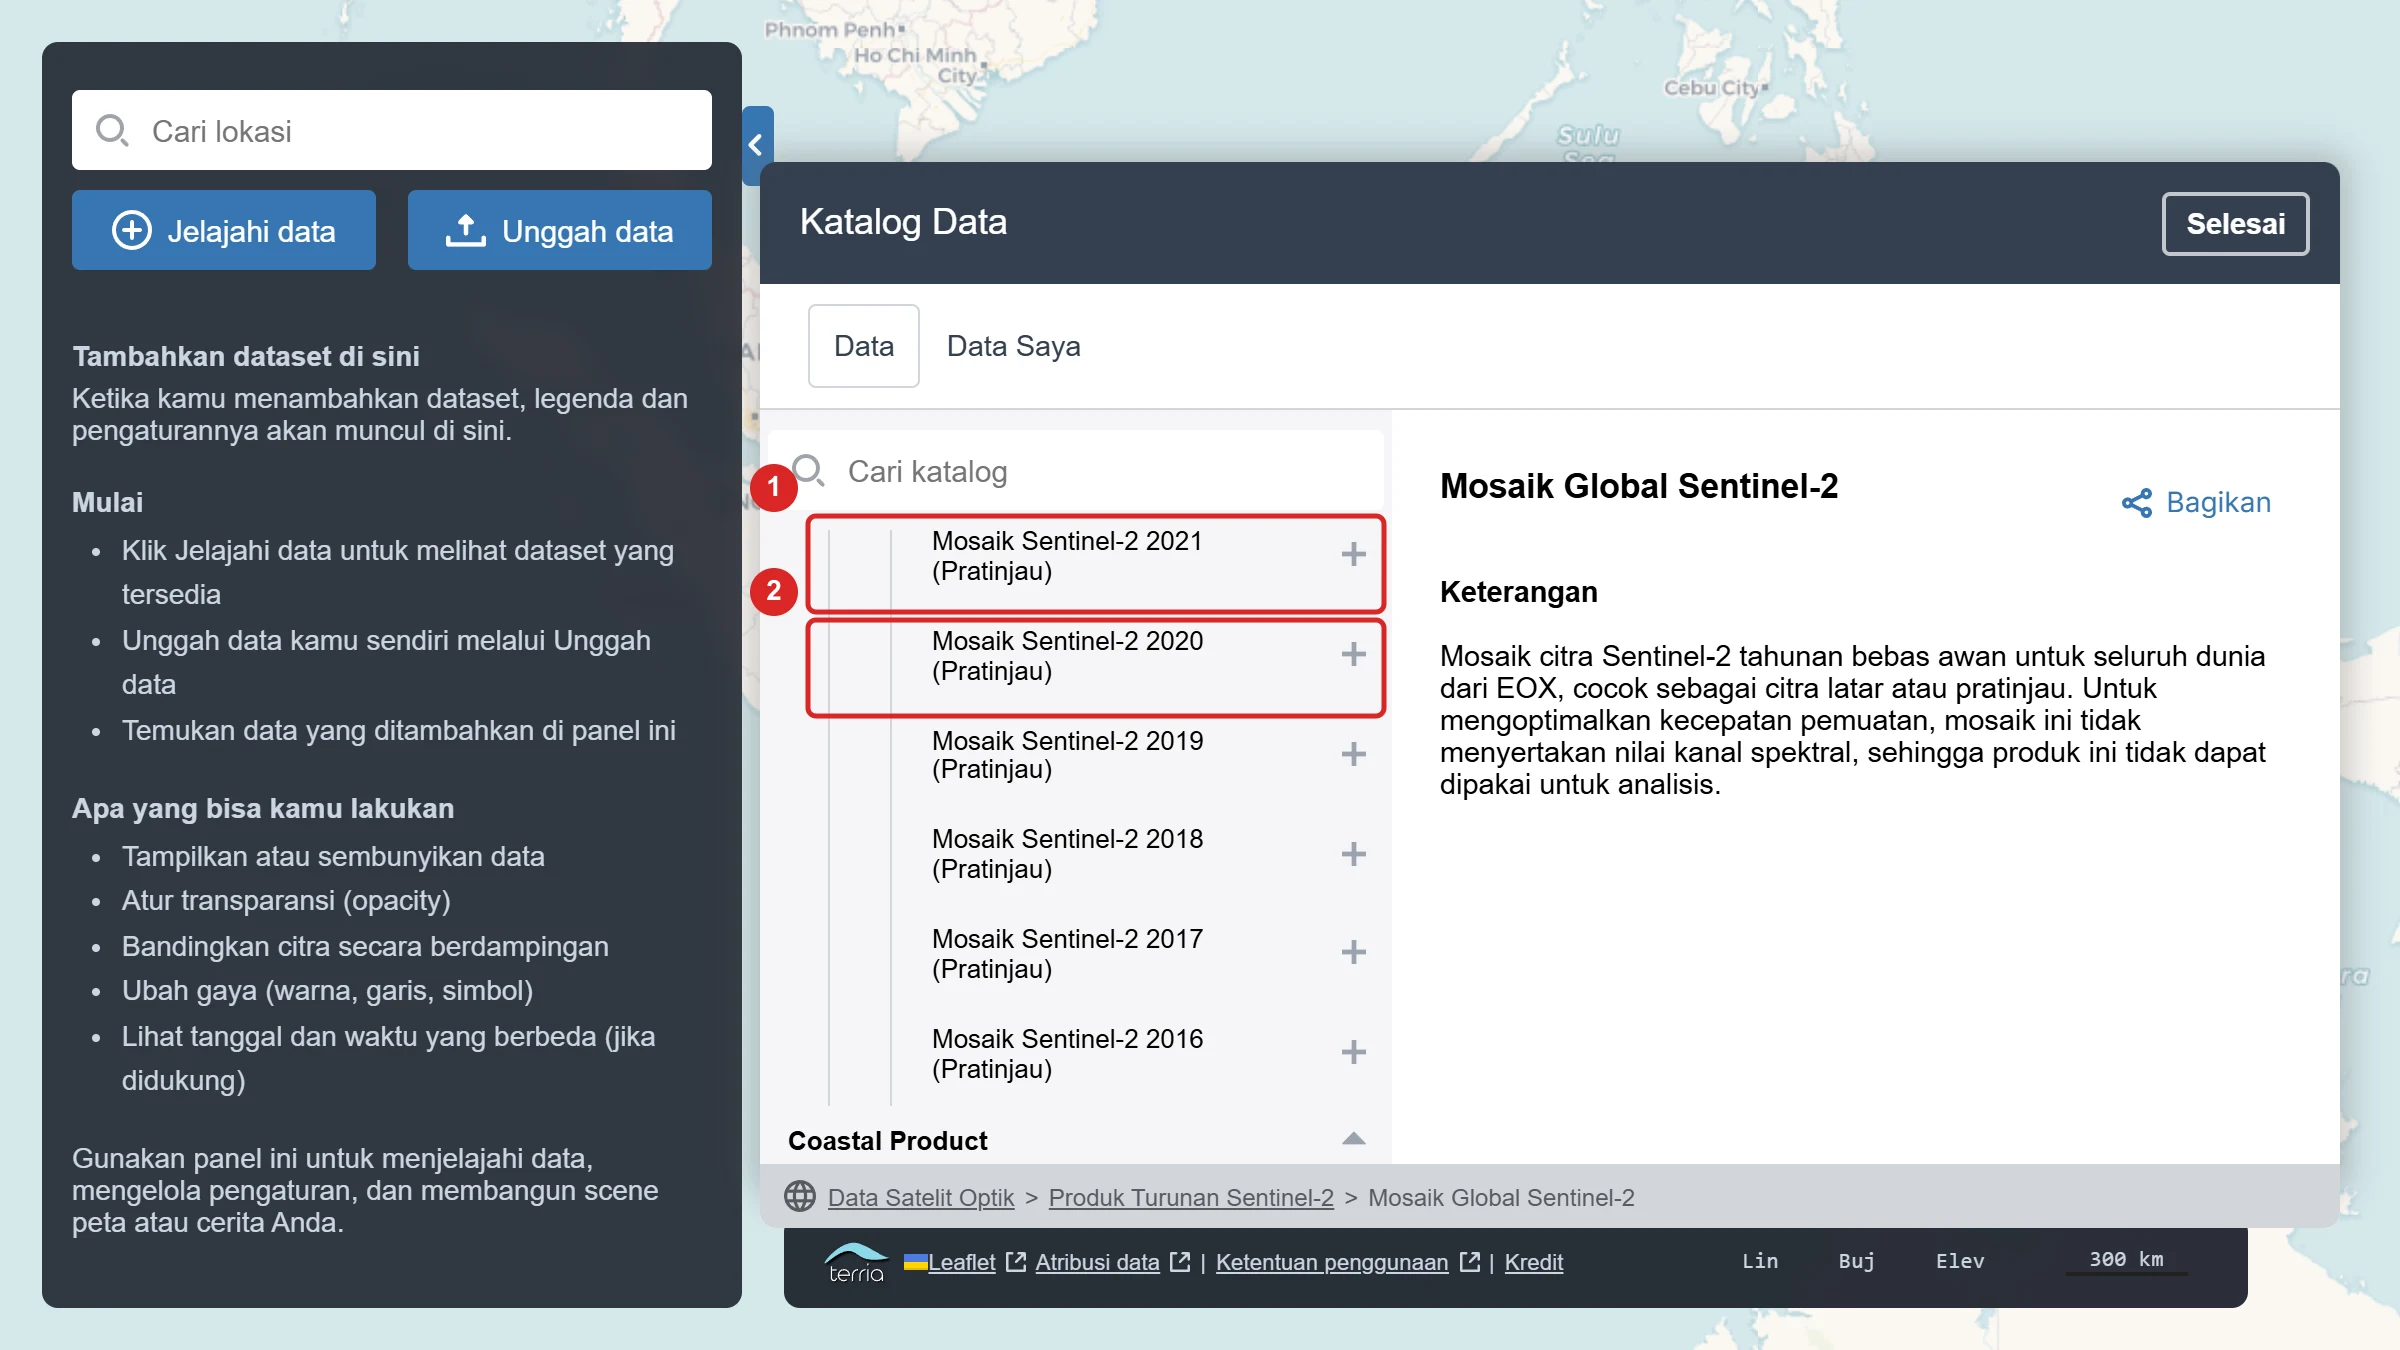Click the Elev coordinate label
Image resolution: width=2400 pixels, height=1350 pixels.
(1960, 1262)
